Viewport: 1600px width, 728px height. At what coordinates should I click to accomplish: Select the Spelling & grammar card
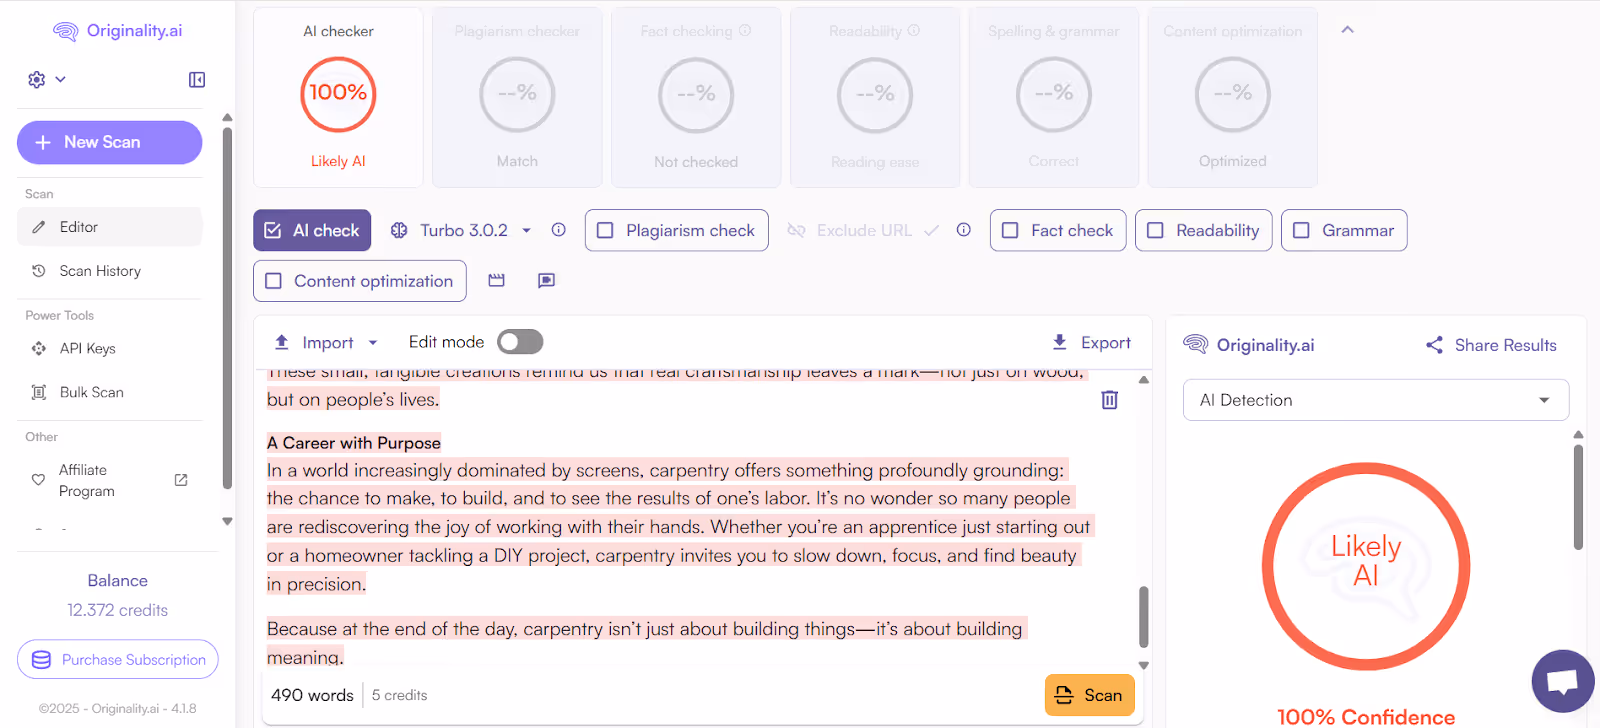[x=1054, y=97]
